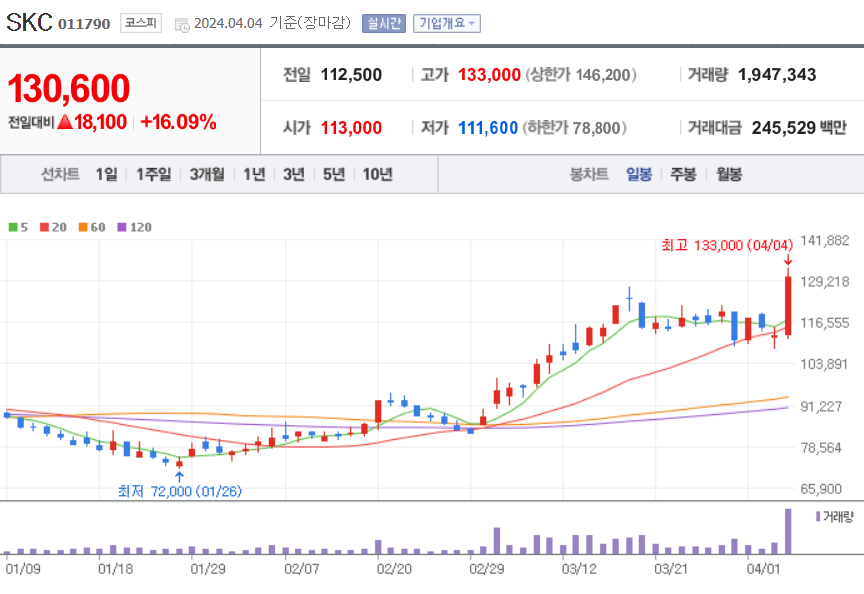Click the orange 60-day moving average swatch

coord(83,227)
